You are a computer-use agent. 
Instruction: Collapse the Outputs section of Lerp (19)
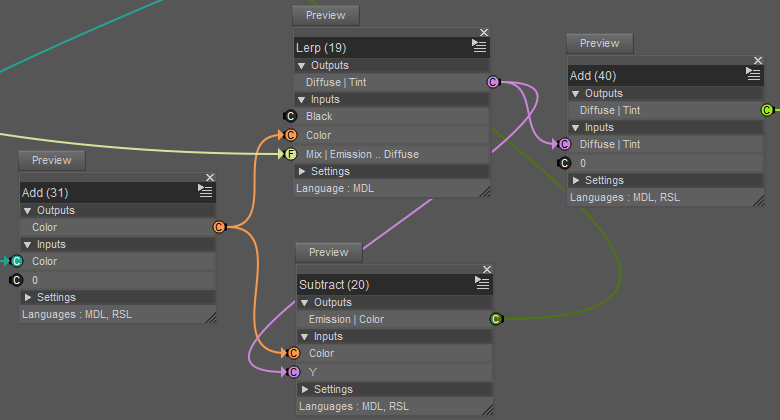(301, 66)
